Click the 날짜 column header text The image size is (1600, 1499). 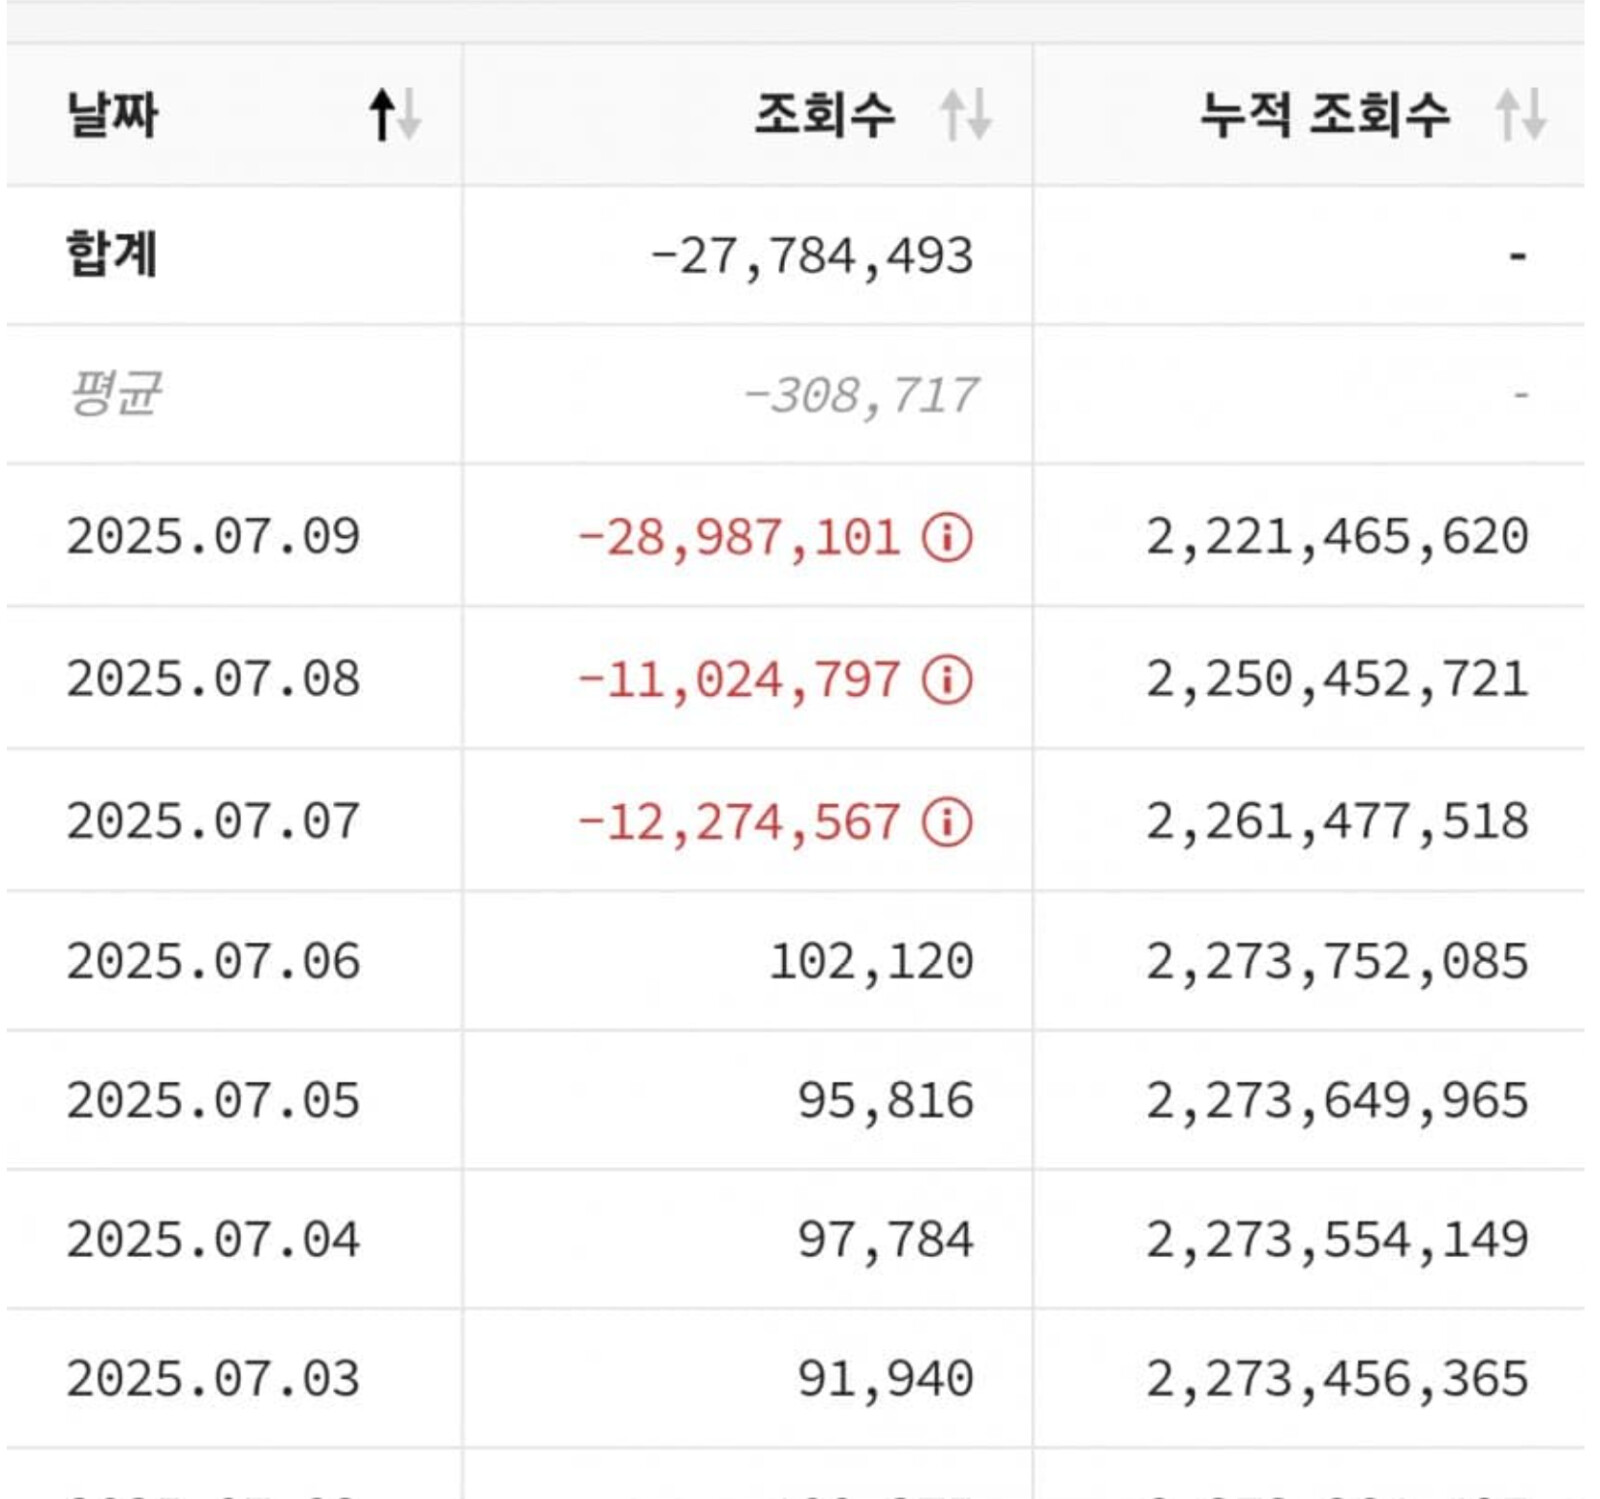pyautogui.click(x=112, y=115)
